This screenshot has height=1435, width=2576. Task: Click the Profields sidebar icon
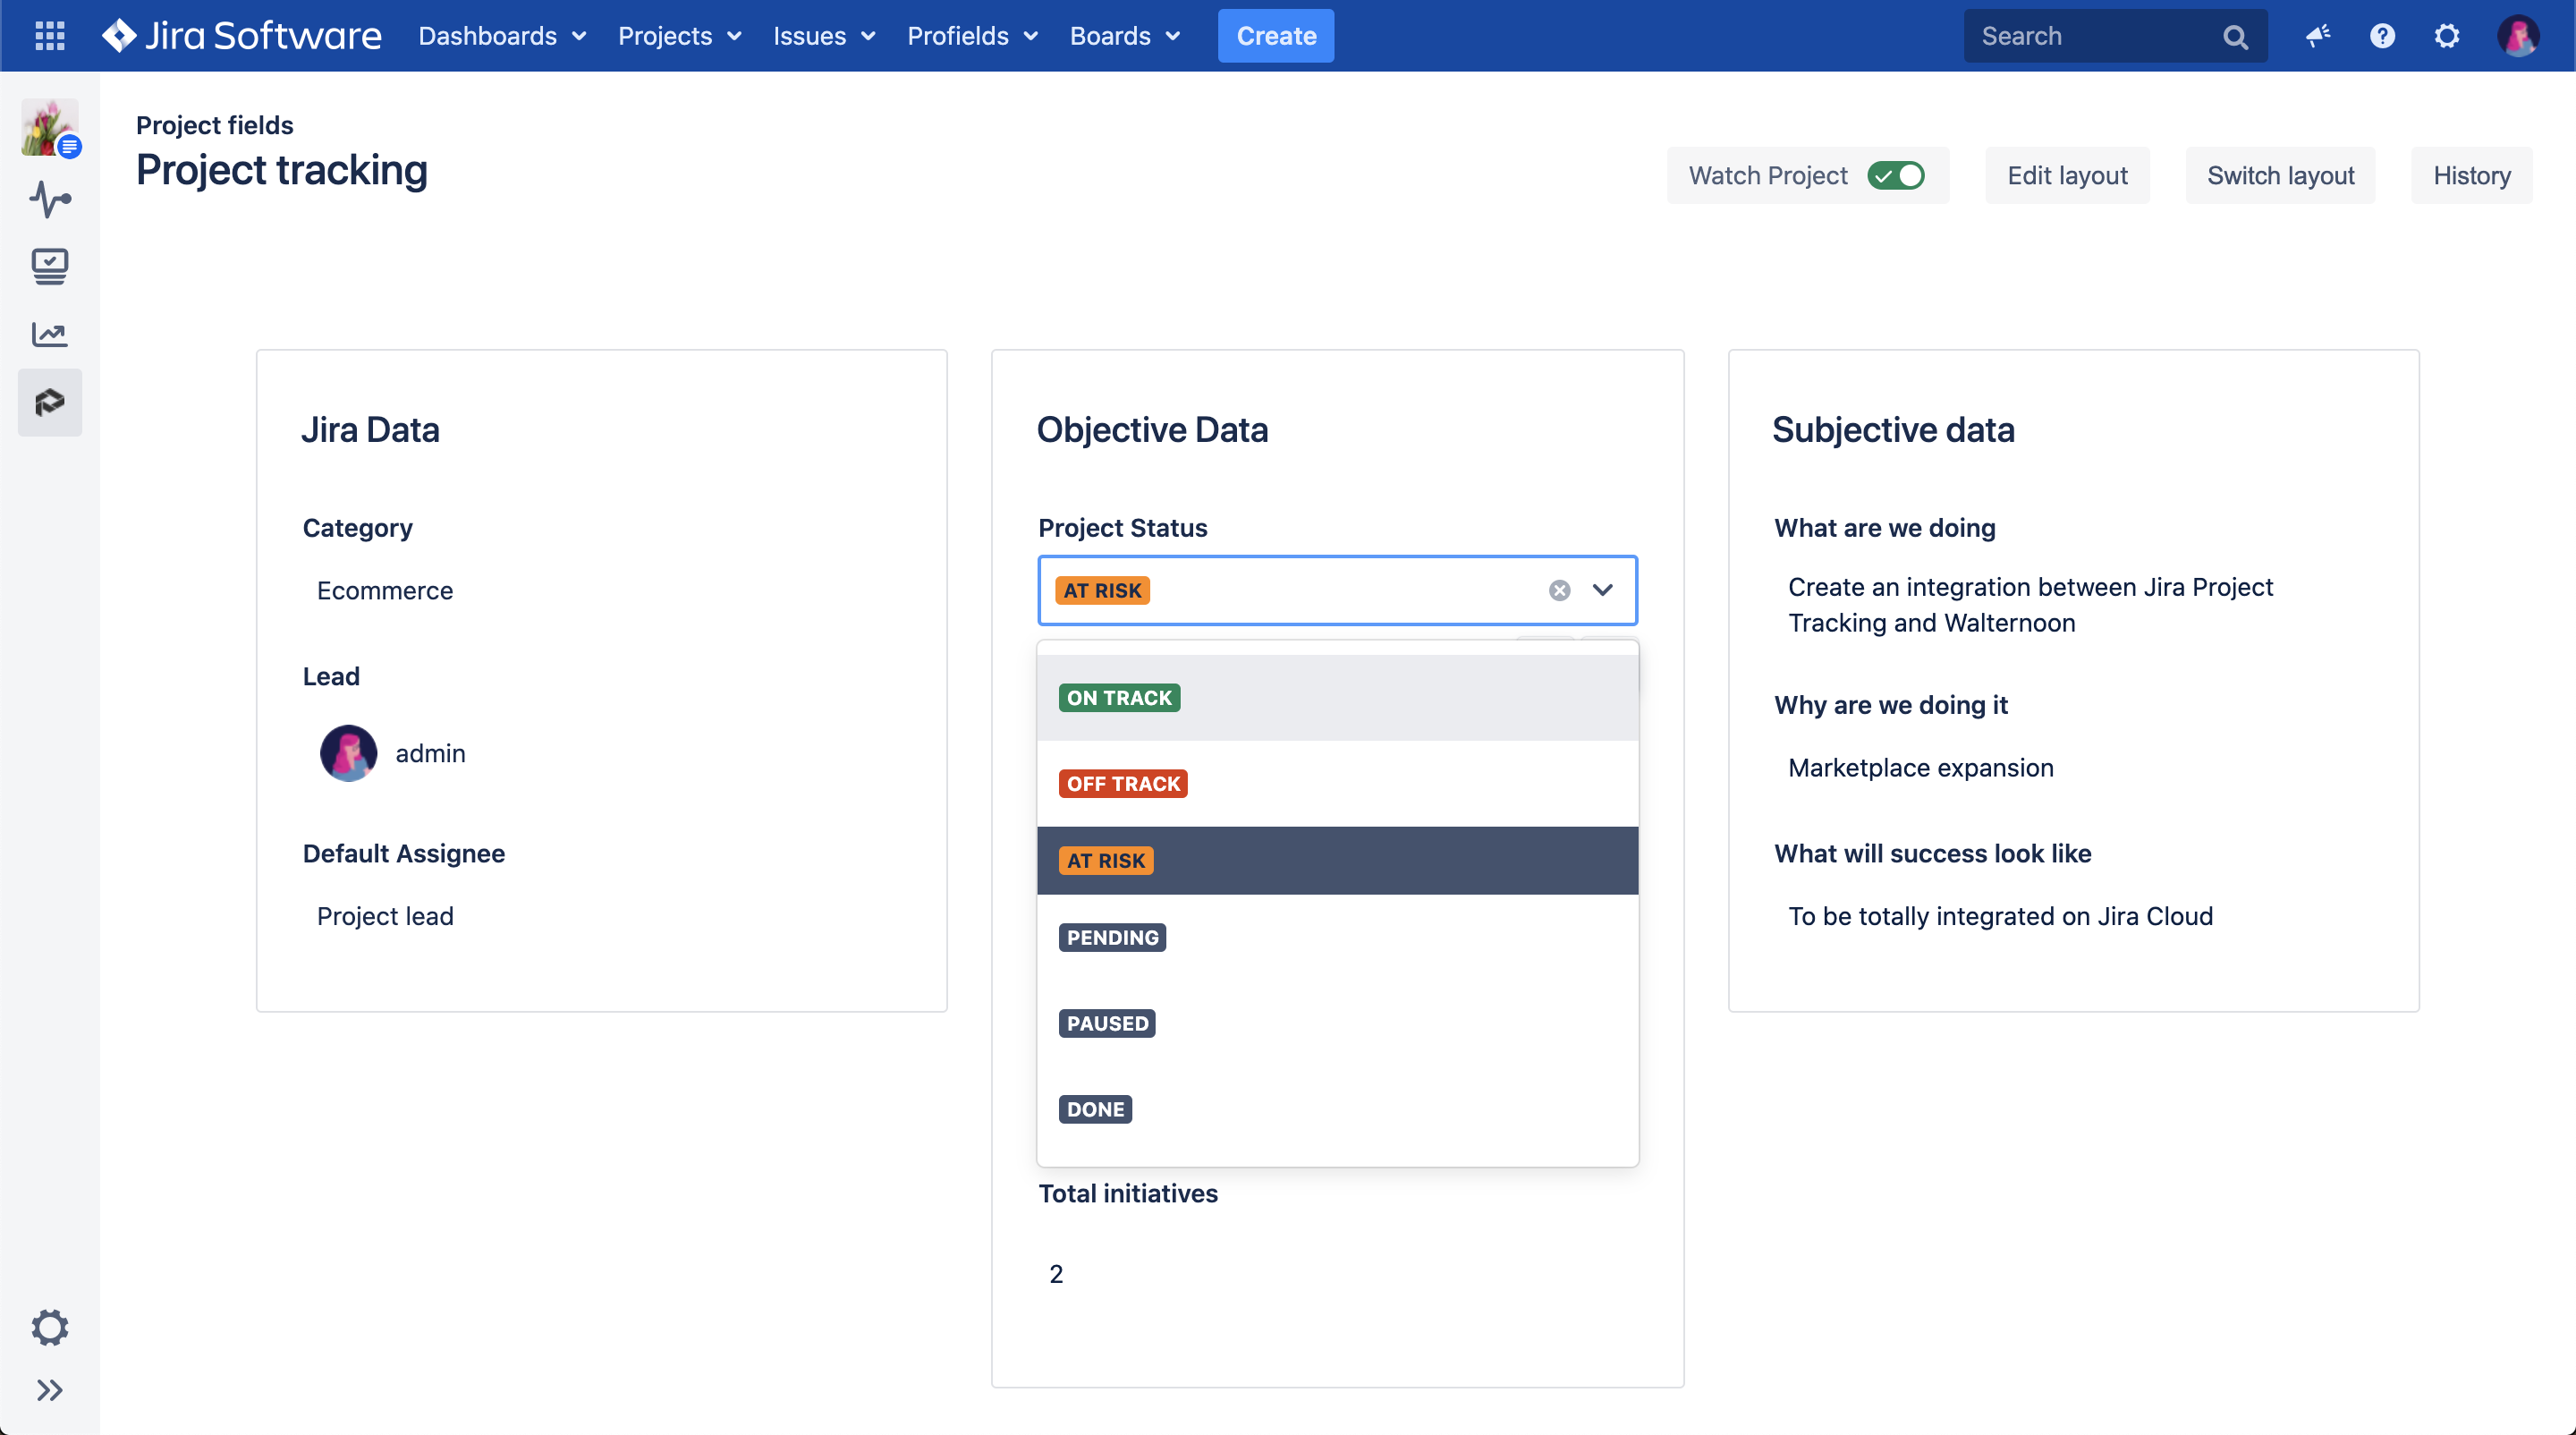(49, 402)
